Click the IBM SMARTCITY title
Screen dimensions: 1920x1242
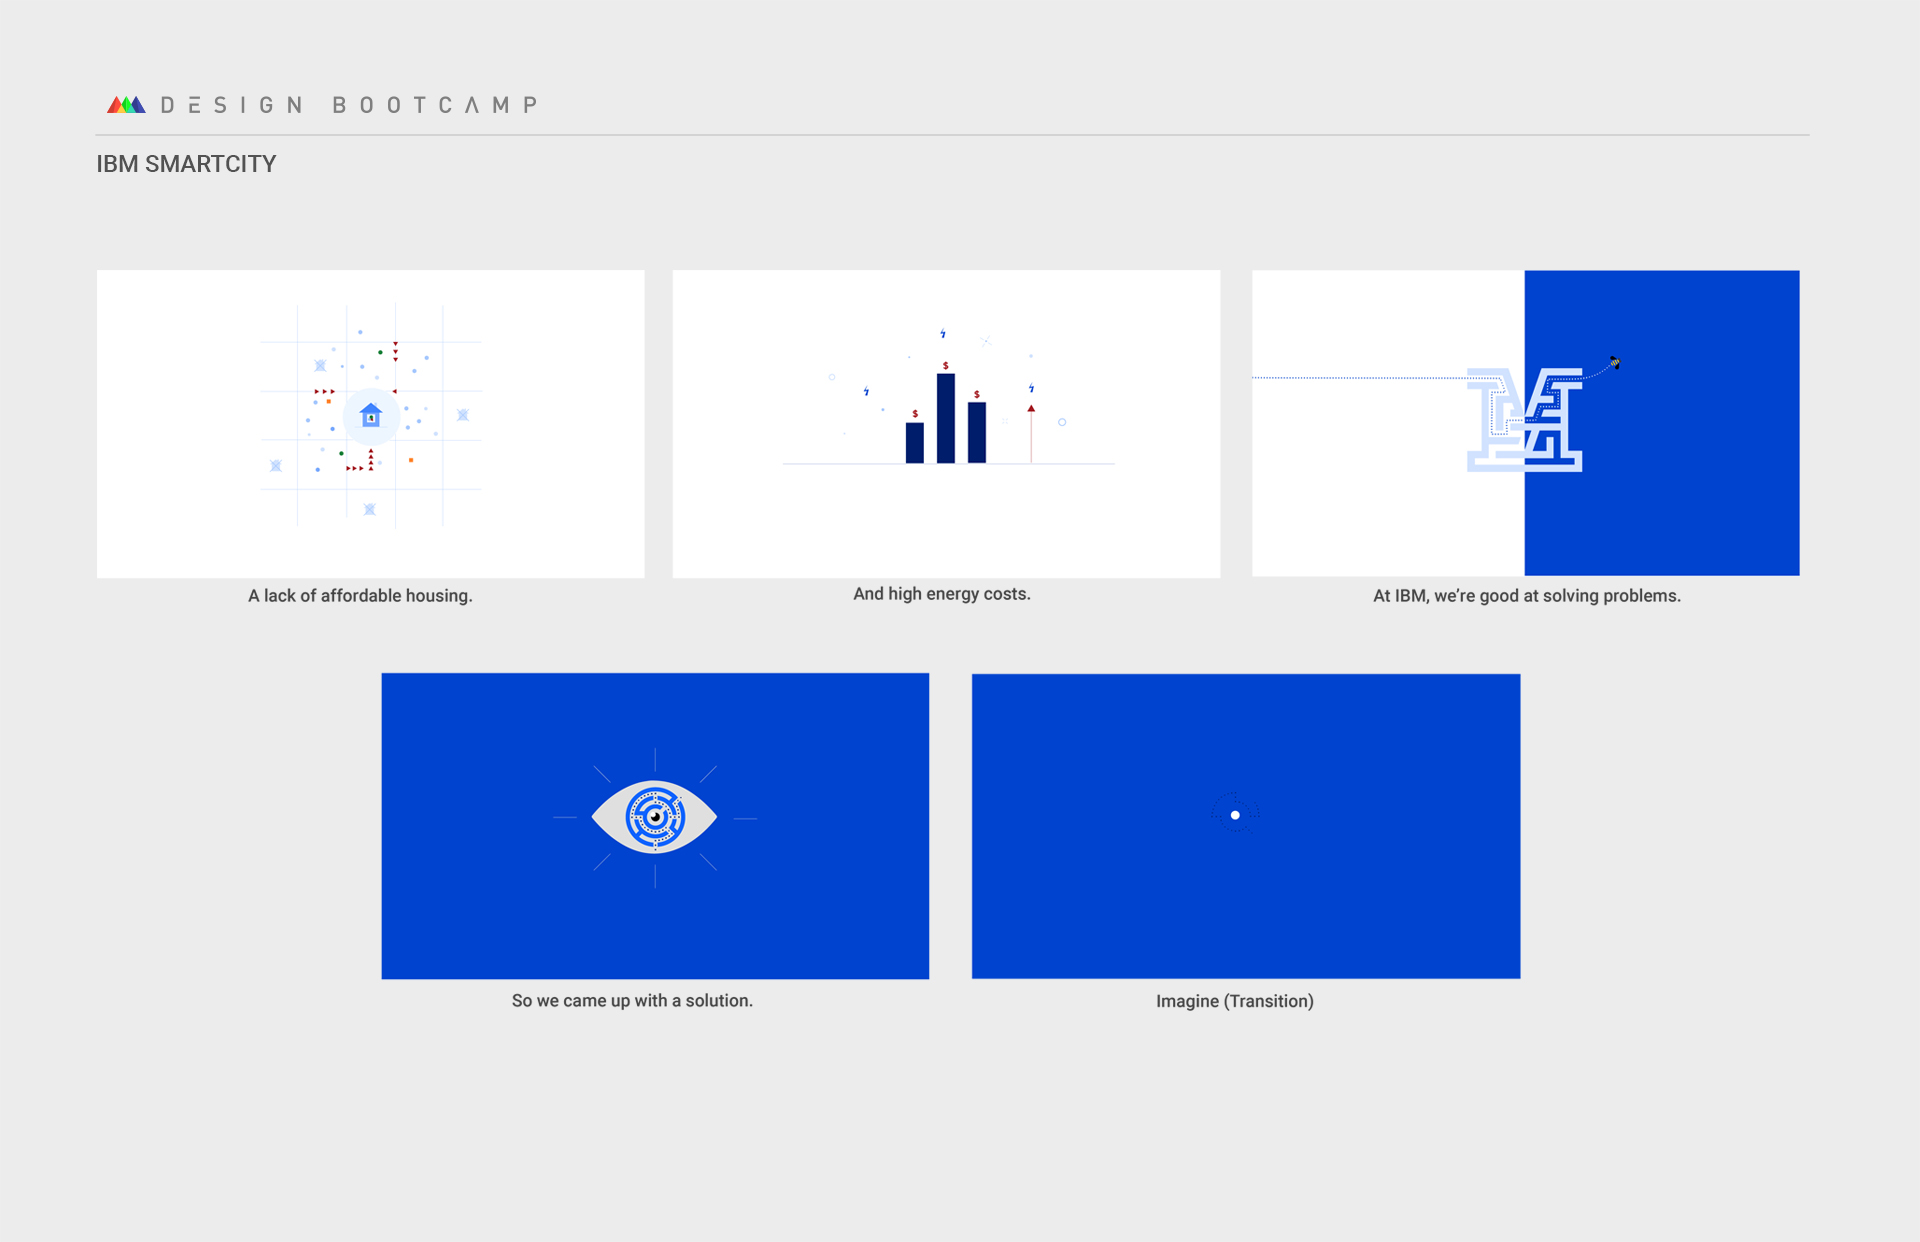pyautogui.click(x=186, y=164)
